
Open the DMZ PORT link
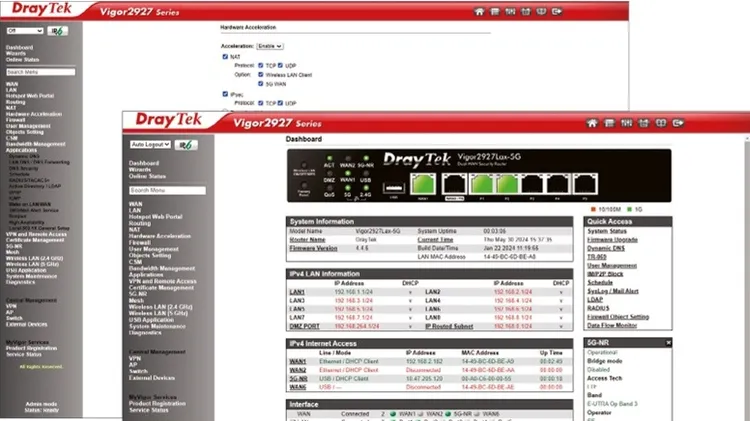pos(304,326)
